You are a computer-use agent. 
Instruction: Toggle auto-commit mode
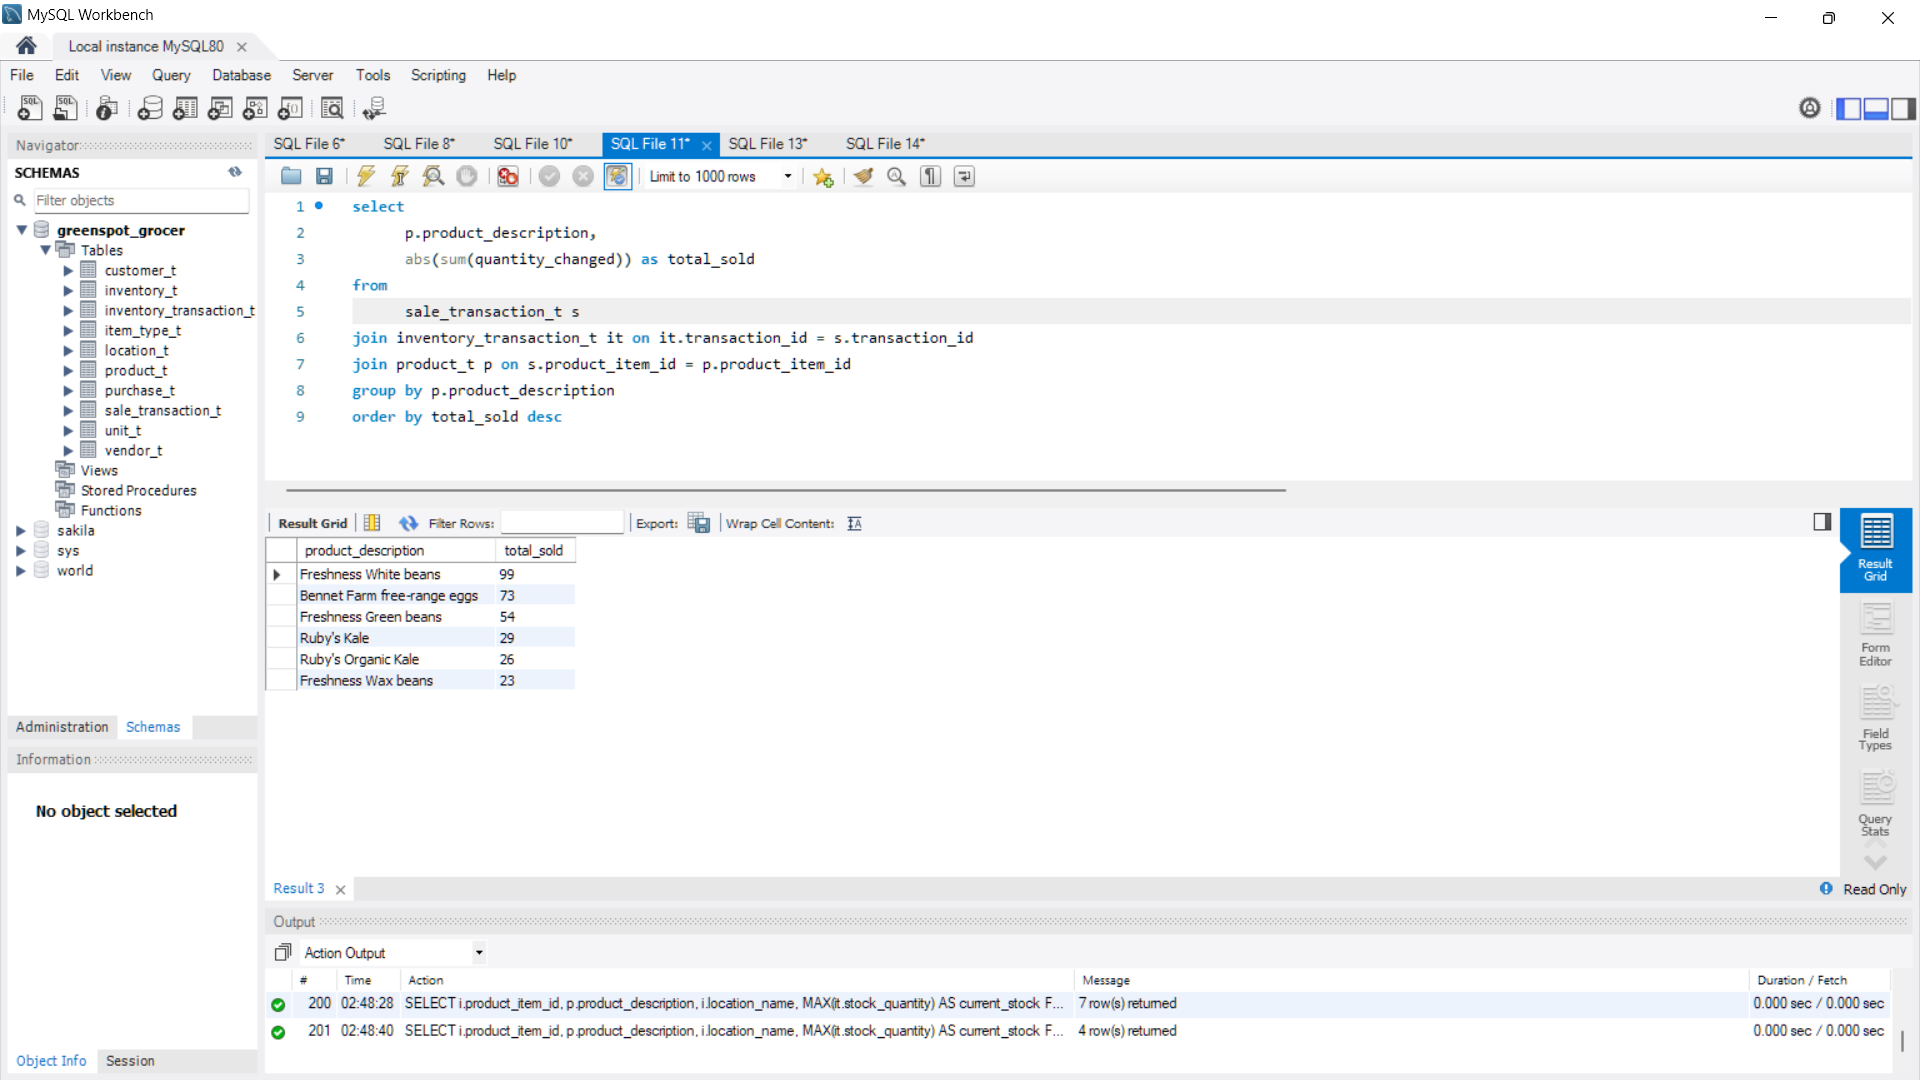[618, 177]
